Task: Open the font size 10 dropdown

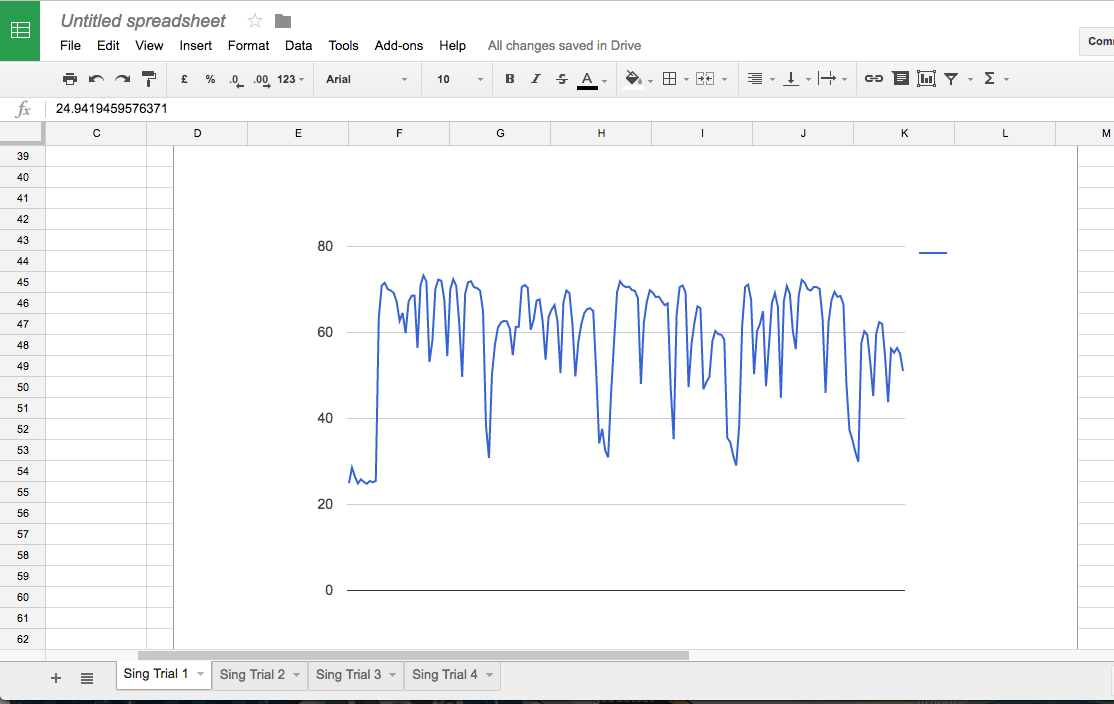Action: click(460, 79)
